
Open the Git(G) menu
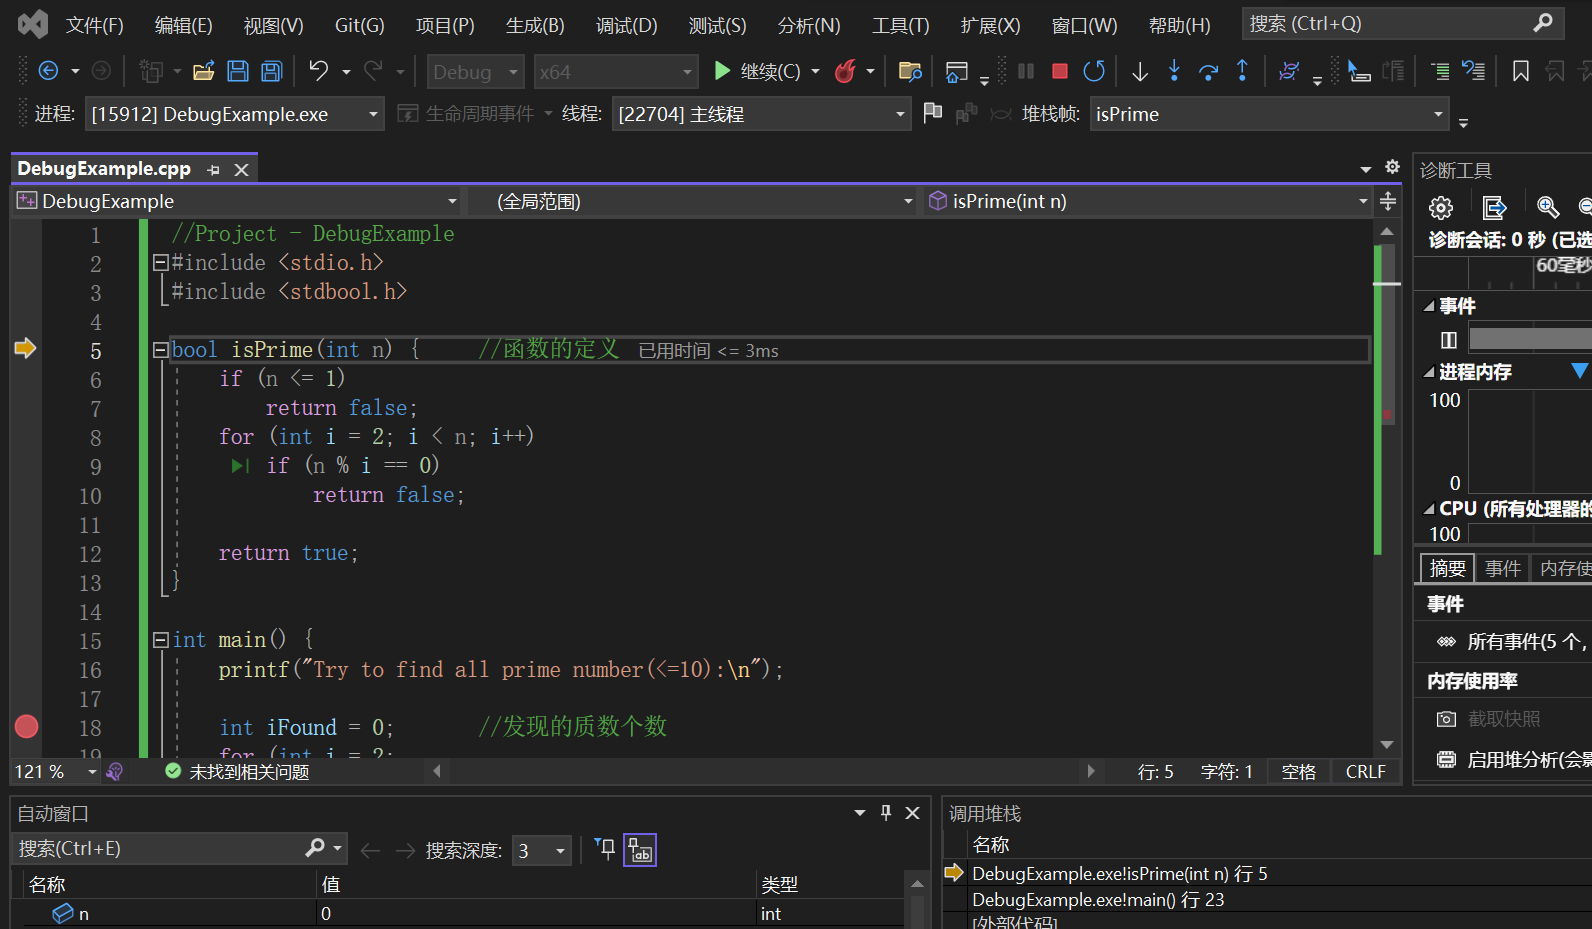click(359, 25)
